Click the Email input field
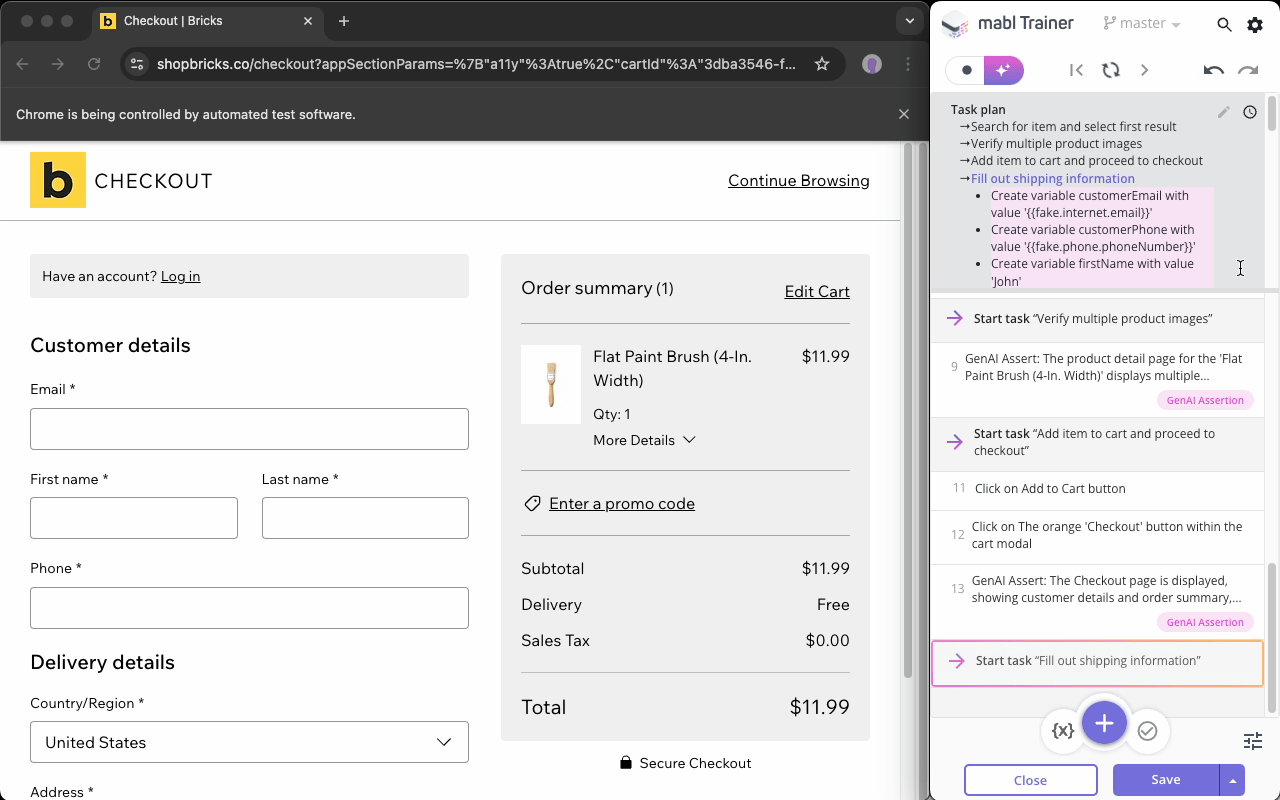 (249, 429)
